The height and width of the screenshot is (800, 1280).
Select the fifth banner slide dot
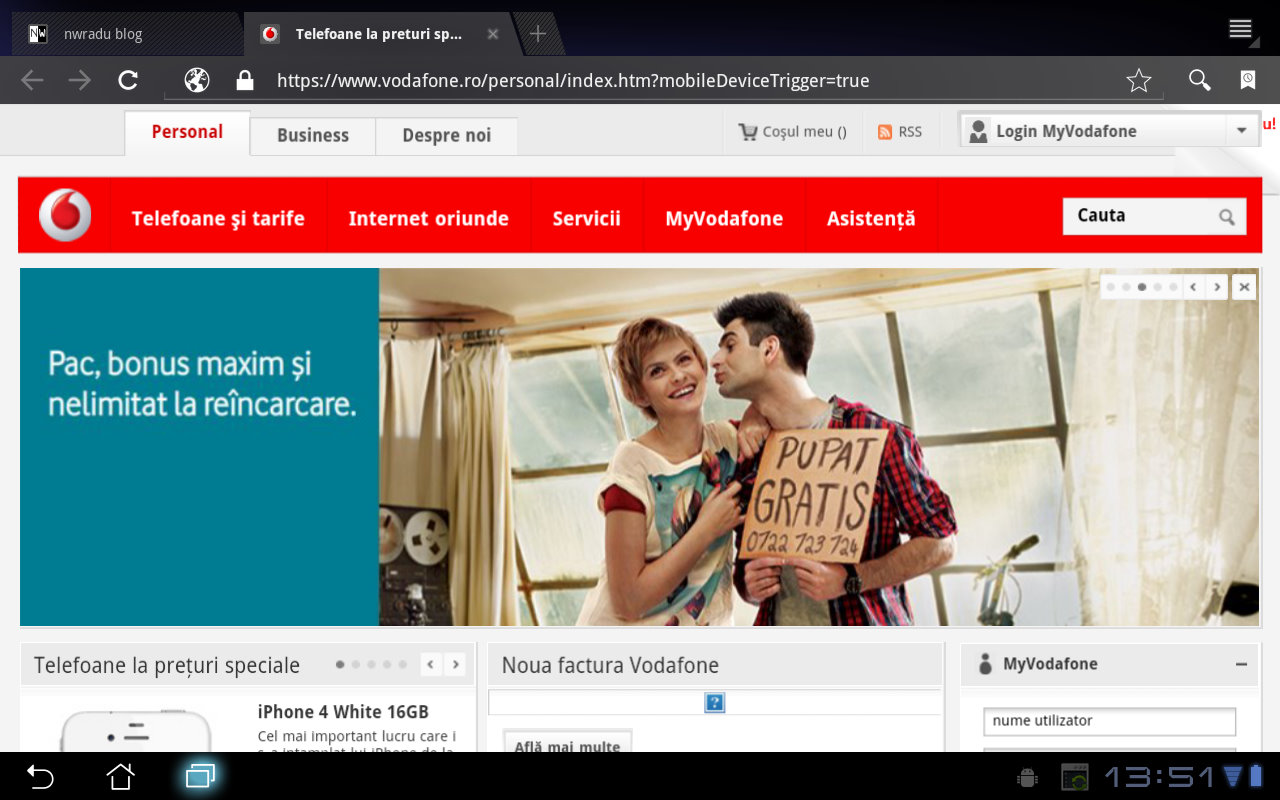click(x=1174, y=287)
